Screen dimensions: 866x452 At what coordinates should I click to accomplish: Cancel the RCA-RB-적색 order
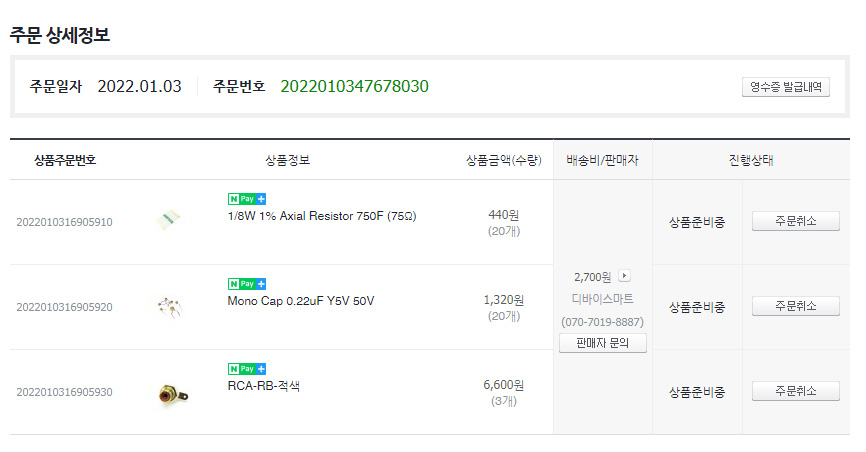tap(795, 391)
